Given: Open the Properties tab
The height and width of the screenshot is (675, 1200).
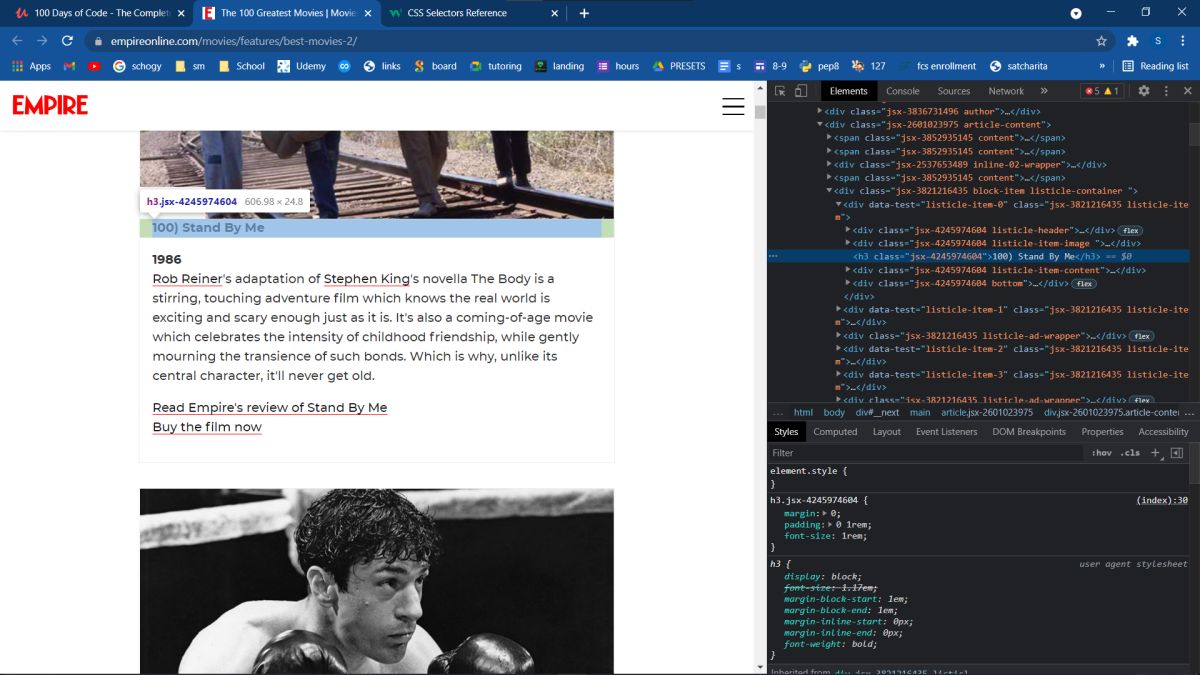Looking at the screenshot, I should pyautogui.click(x=1103, y=432).
